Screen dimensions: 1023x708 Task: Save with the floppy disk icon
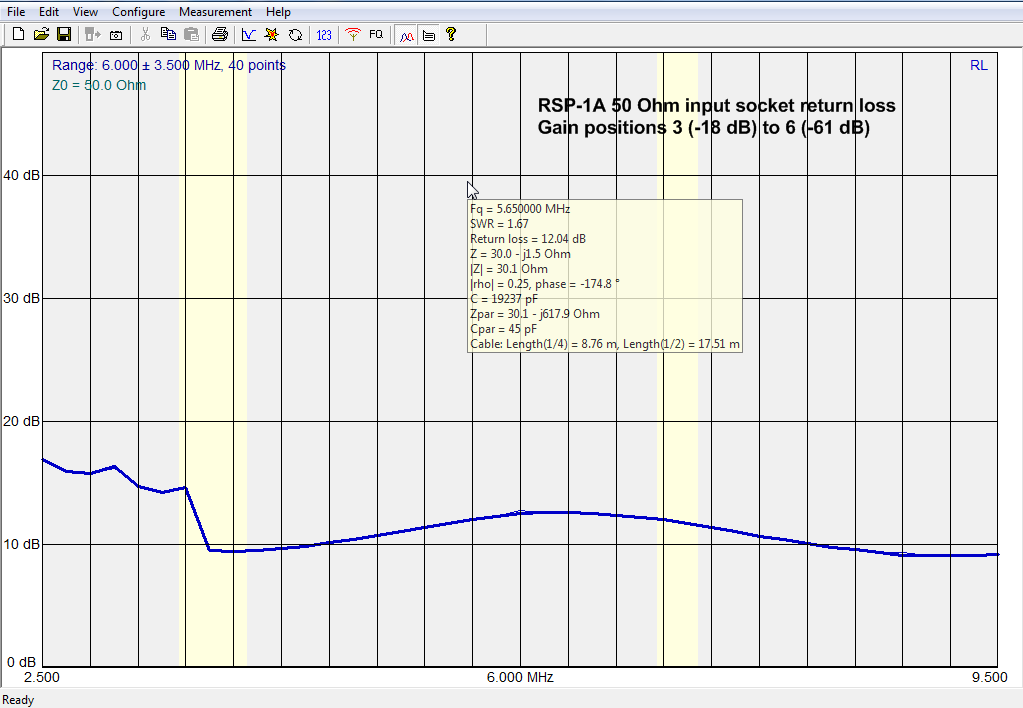64,35
